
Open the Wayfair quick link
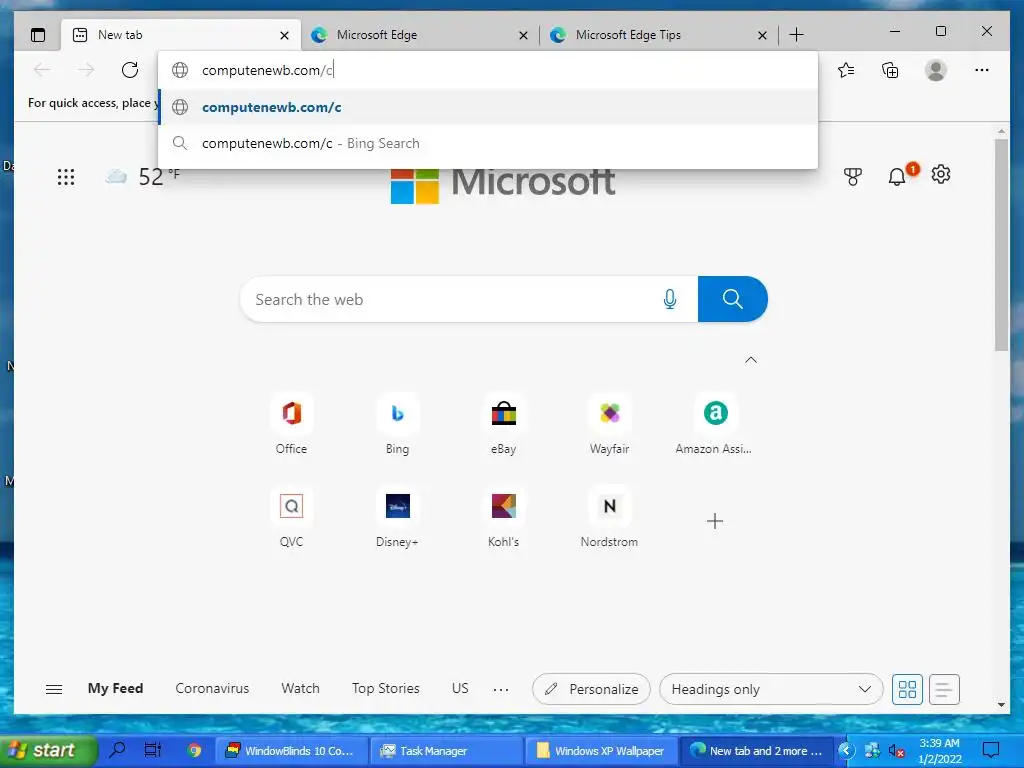[x=609, y=424]
